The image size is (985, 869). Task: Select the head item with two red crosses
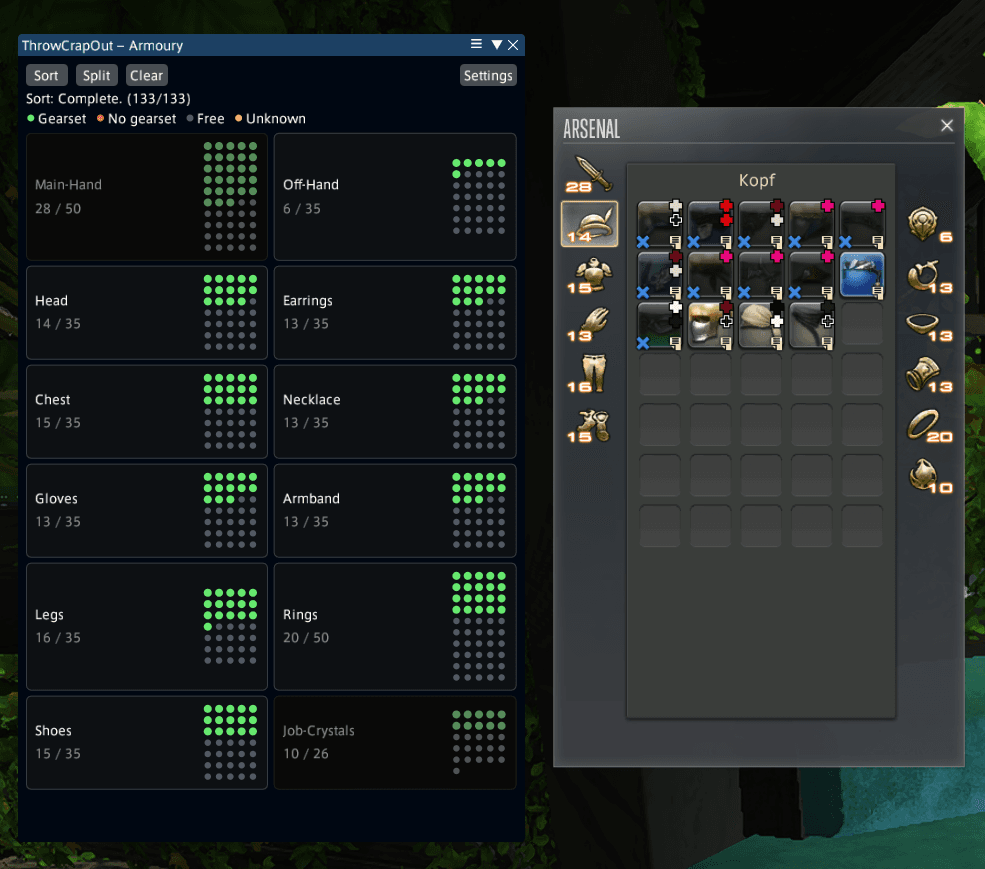710,224
